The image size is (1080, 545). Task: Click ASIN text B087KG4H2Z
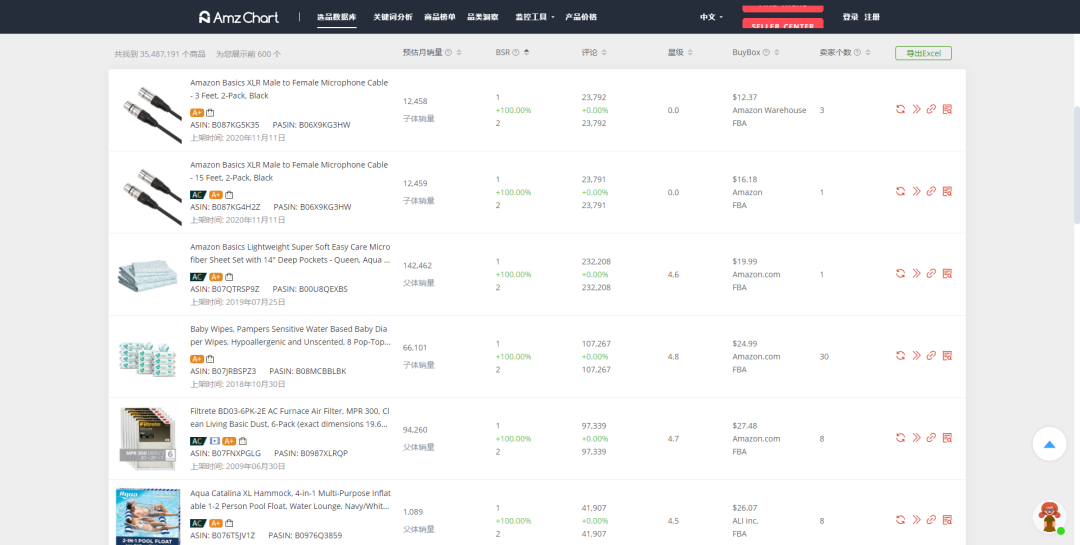click(x=236, y=207)
